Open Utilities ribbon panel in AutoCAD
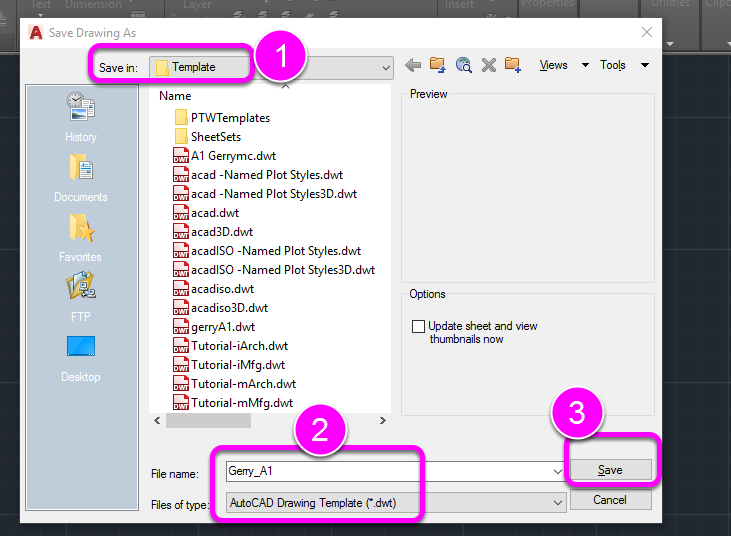 coord(670,4)
